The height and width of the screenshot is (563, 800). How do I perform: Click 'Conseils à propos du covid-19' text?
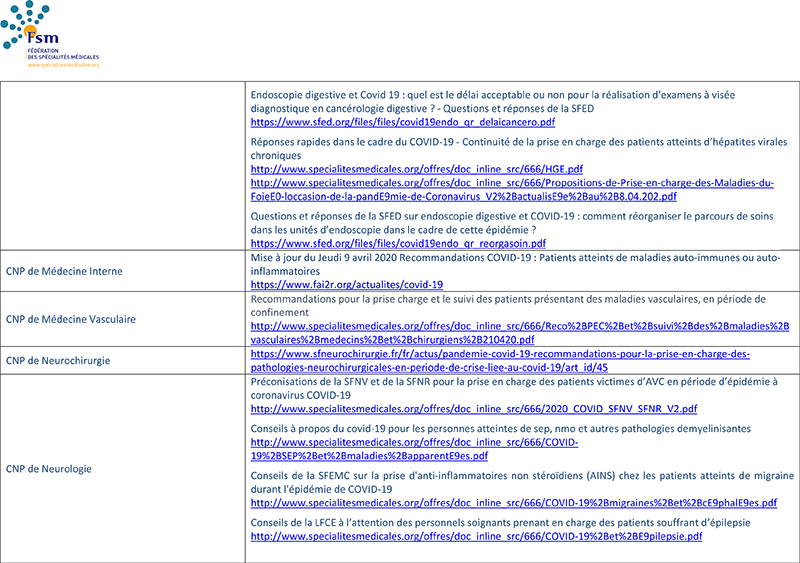coord(318,428)
